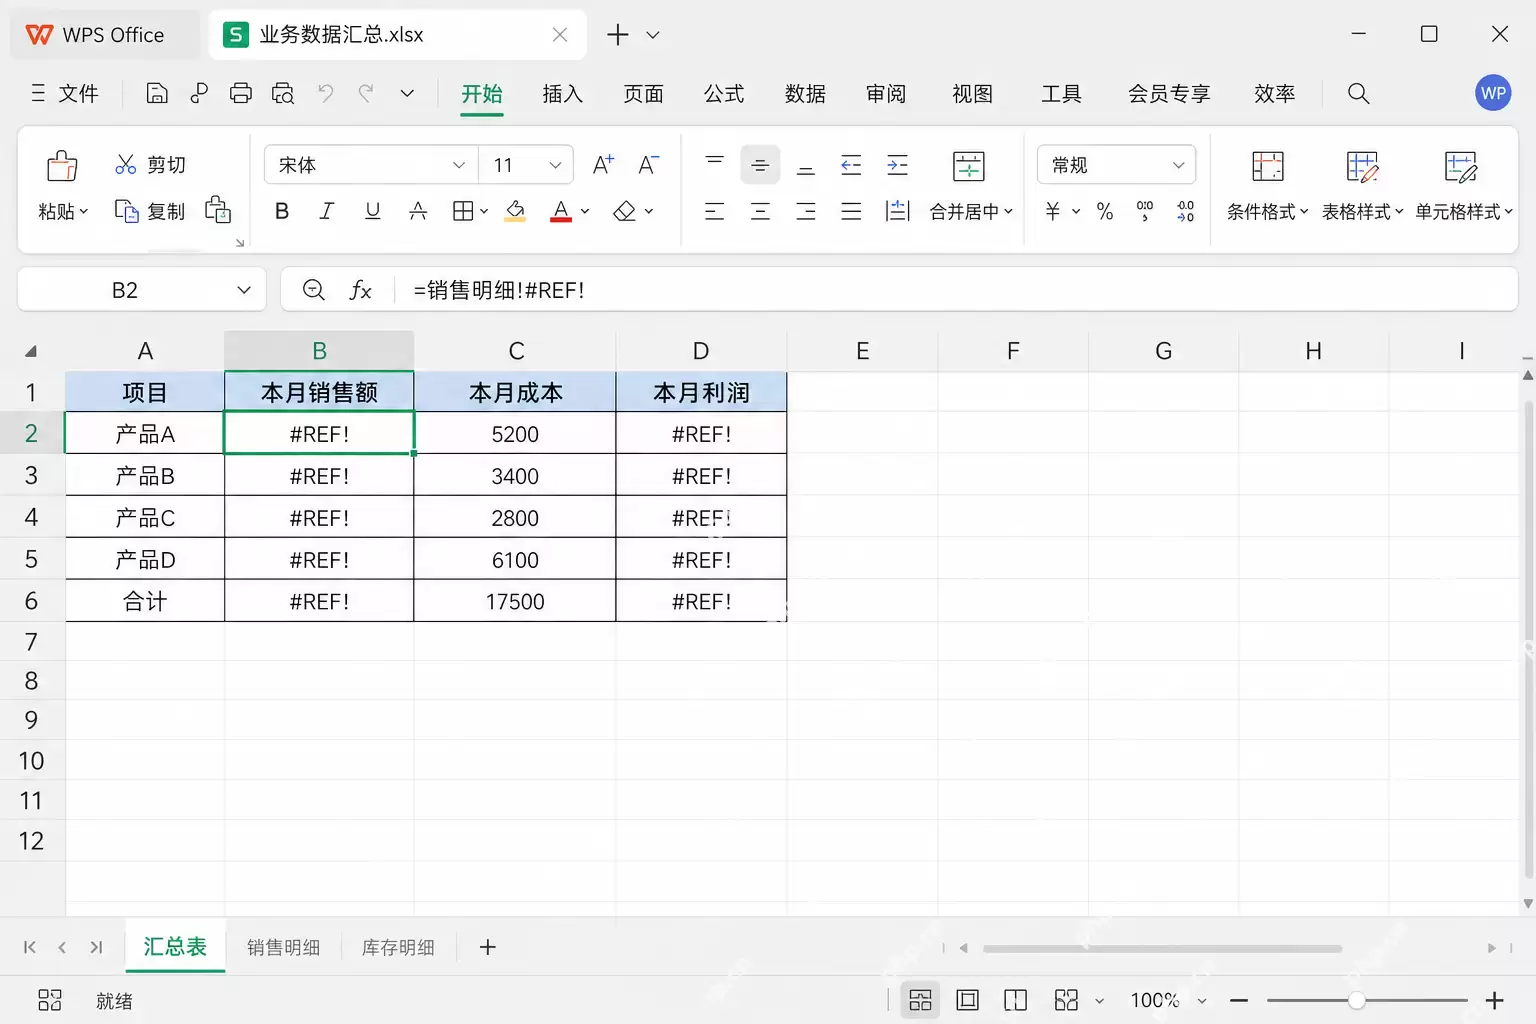Expand the quick access toolbar customize arrow
The height and width of the screenshot is (1024, 1536).
click(407, 93)
